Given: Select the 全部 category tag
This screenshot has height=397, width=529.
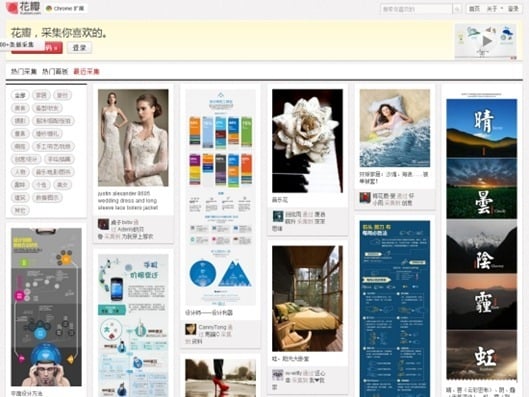Looking at the screenshot, I should pos(20,95).
